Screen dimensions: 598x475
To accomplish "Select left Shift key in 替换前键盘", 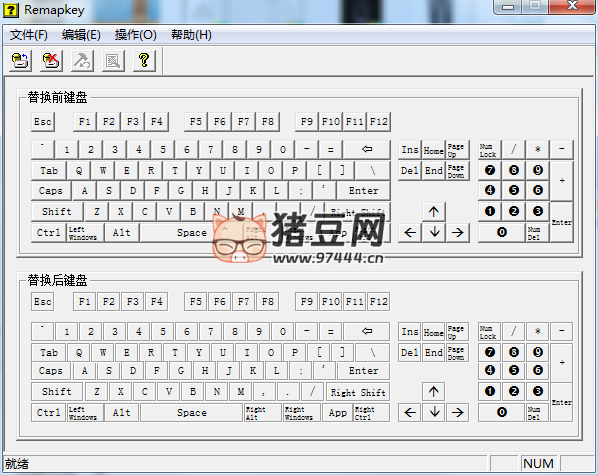I will pyautogui.click(x=57, y=212).
